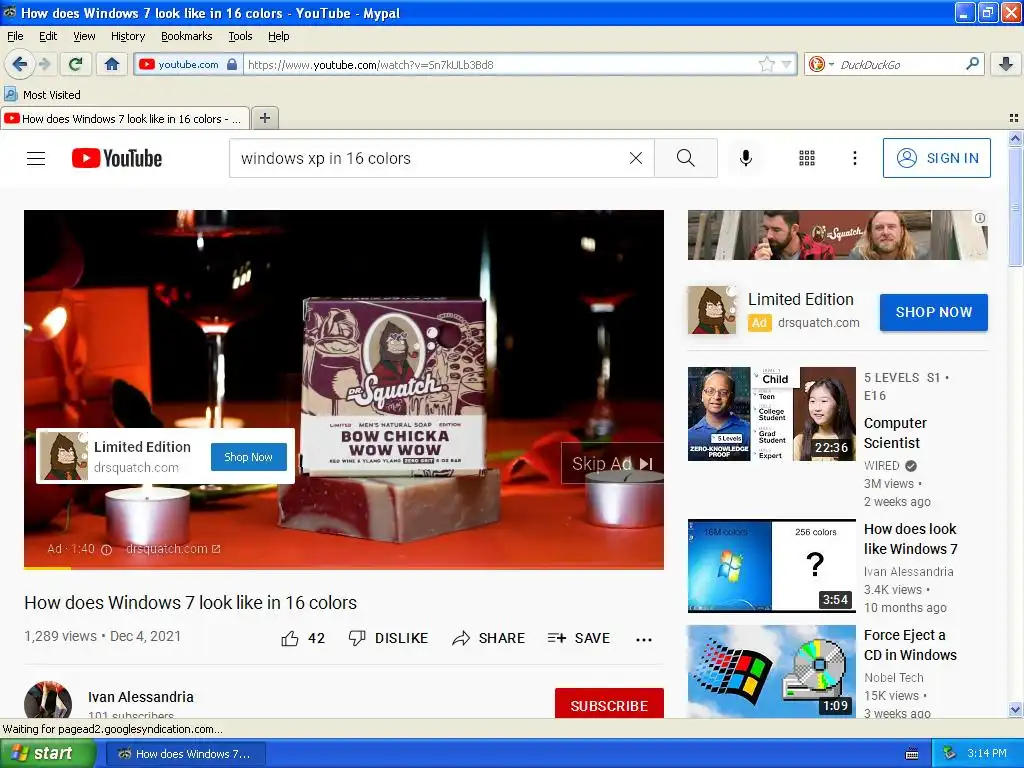The image size is (1024, 768).
Task: Click the page scrollbar down arrow
Action: [x=1015, y=709]
